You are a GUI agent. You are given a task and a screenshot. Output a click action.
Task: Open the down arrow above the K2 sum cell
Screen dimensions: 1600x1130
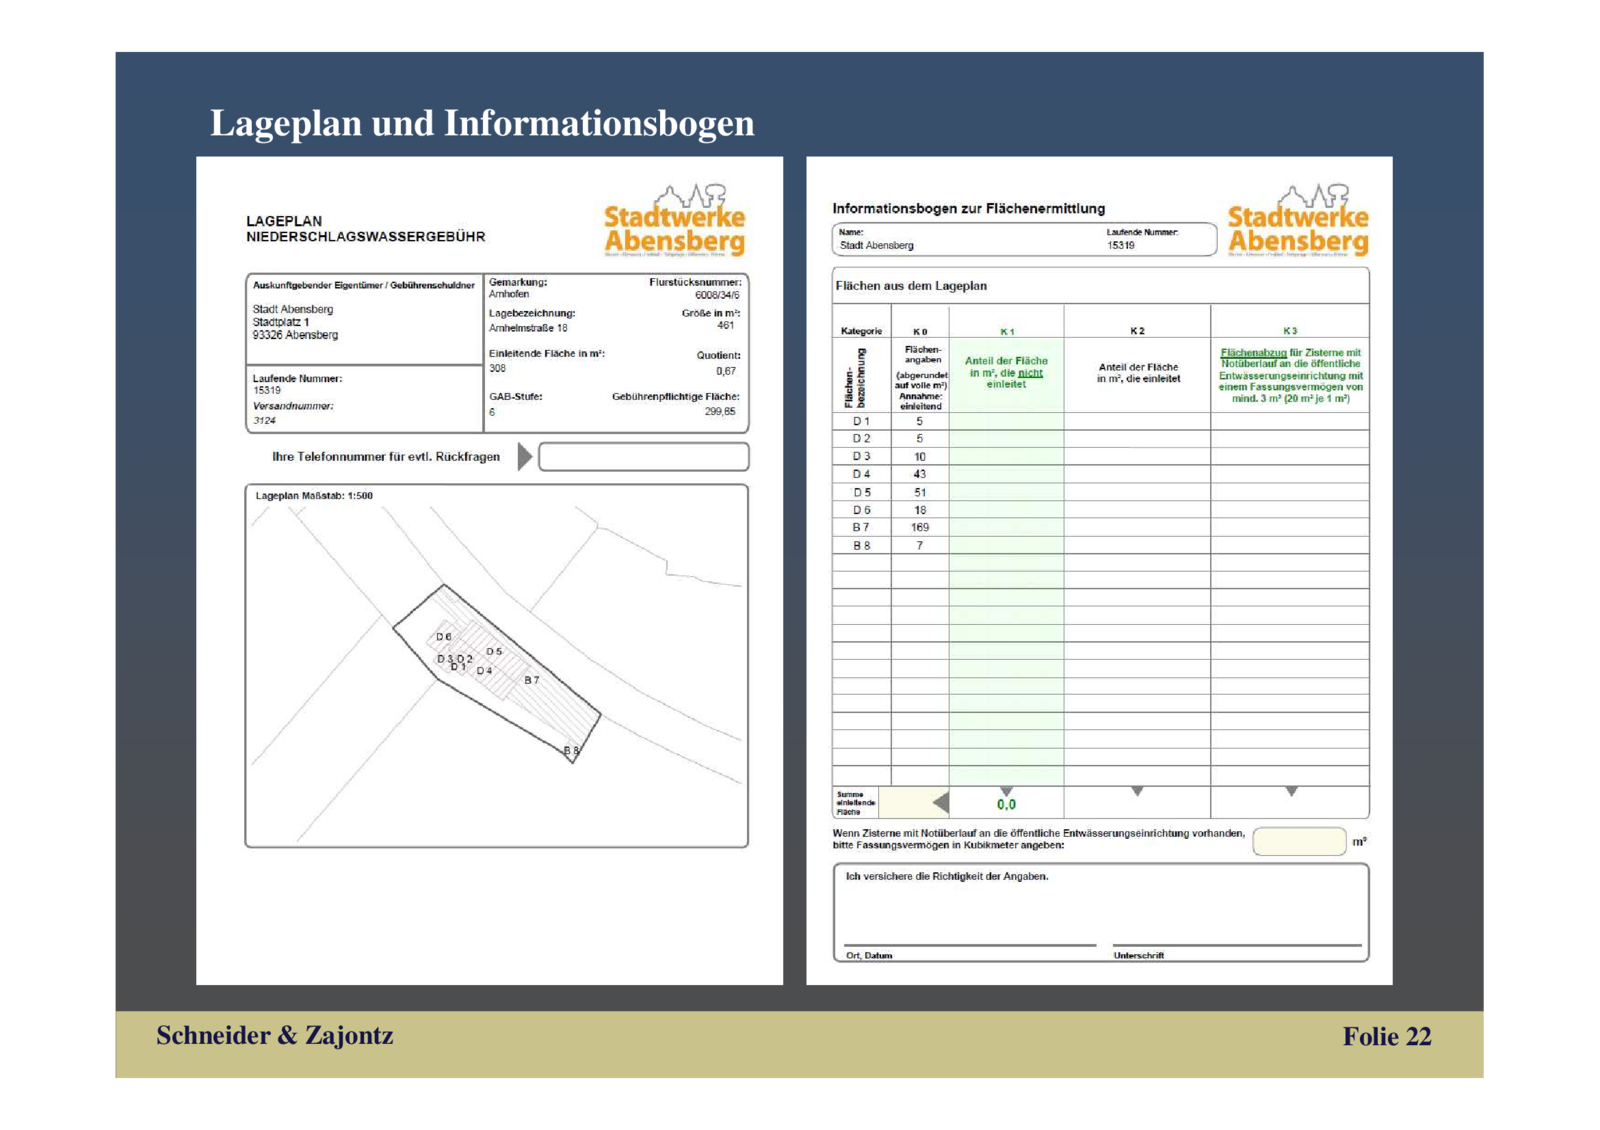1137,789
